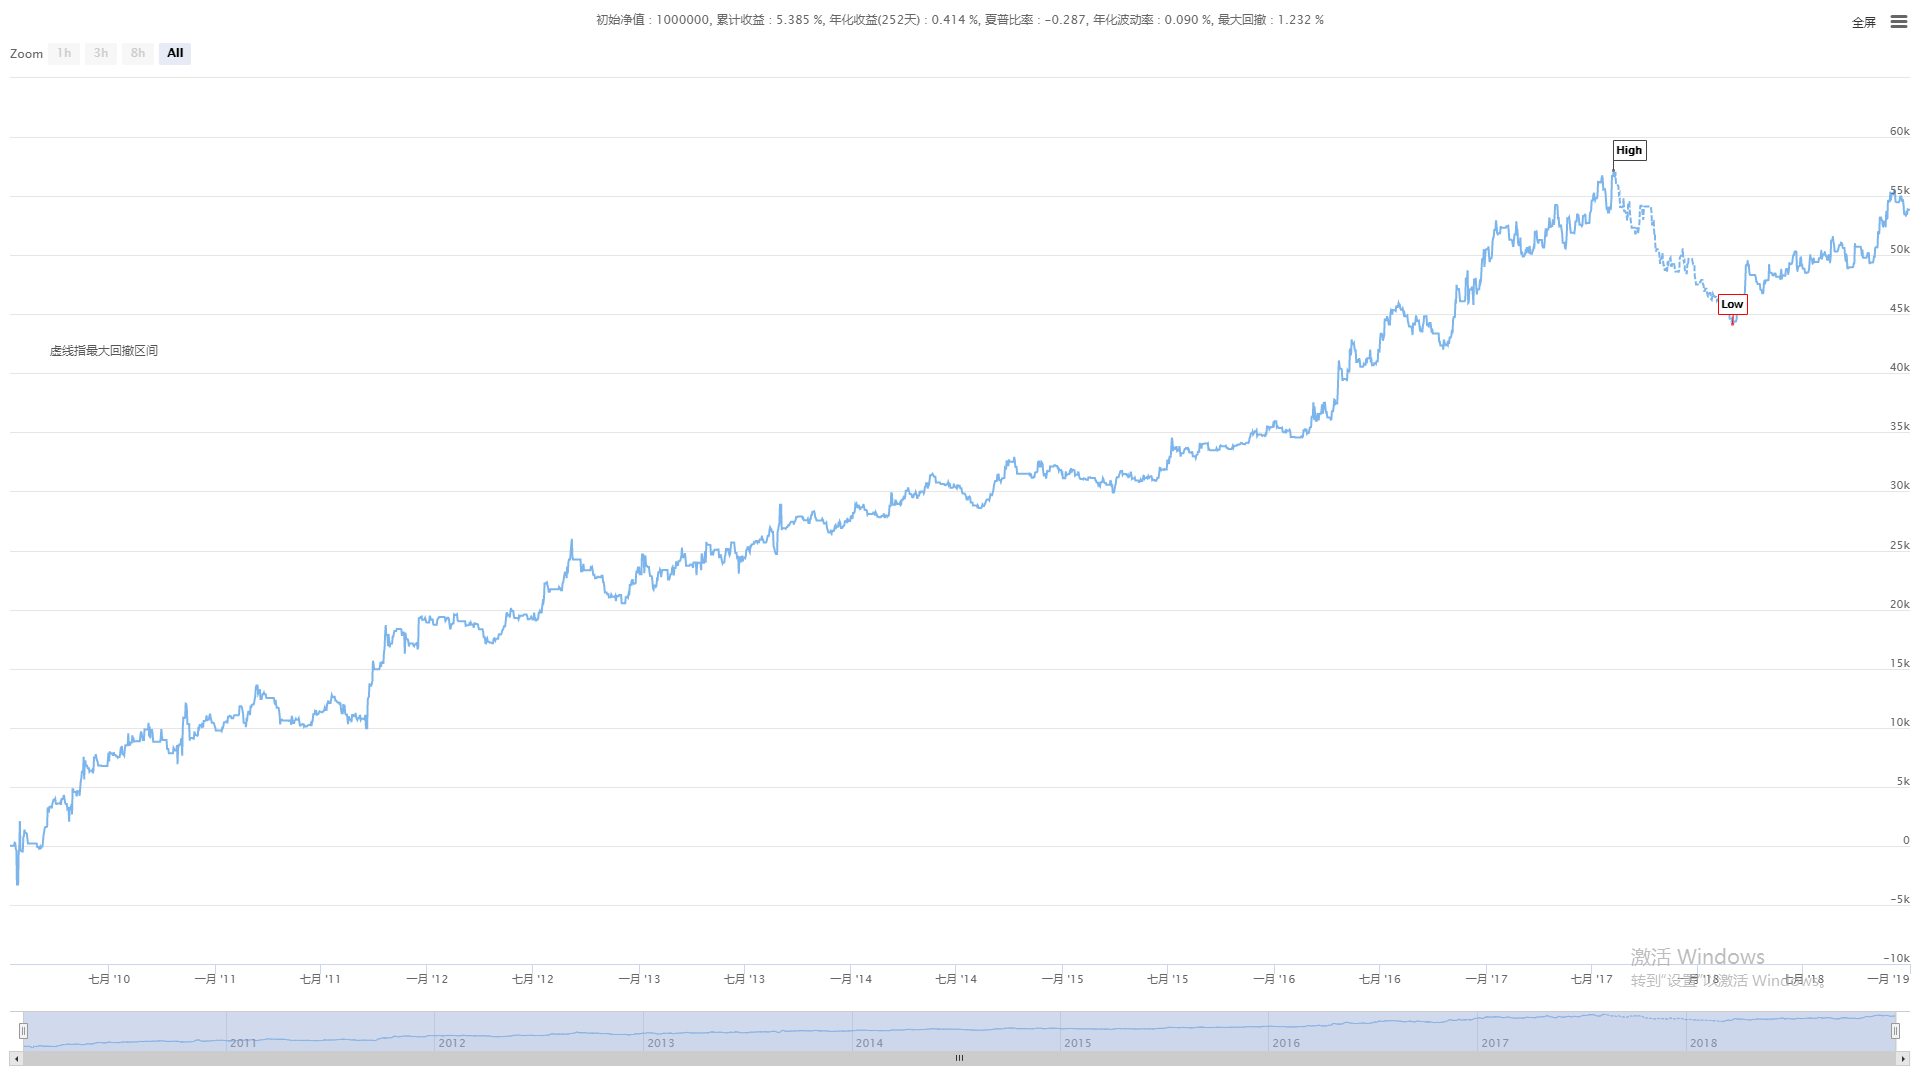1920x1079 pixels.
Task: Click the 60k y-axis label
Action: (x=1899, y=131)
